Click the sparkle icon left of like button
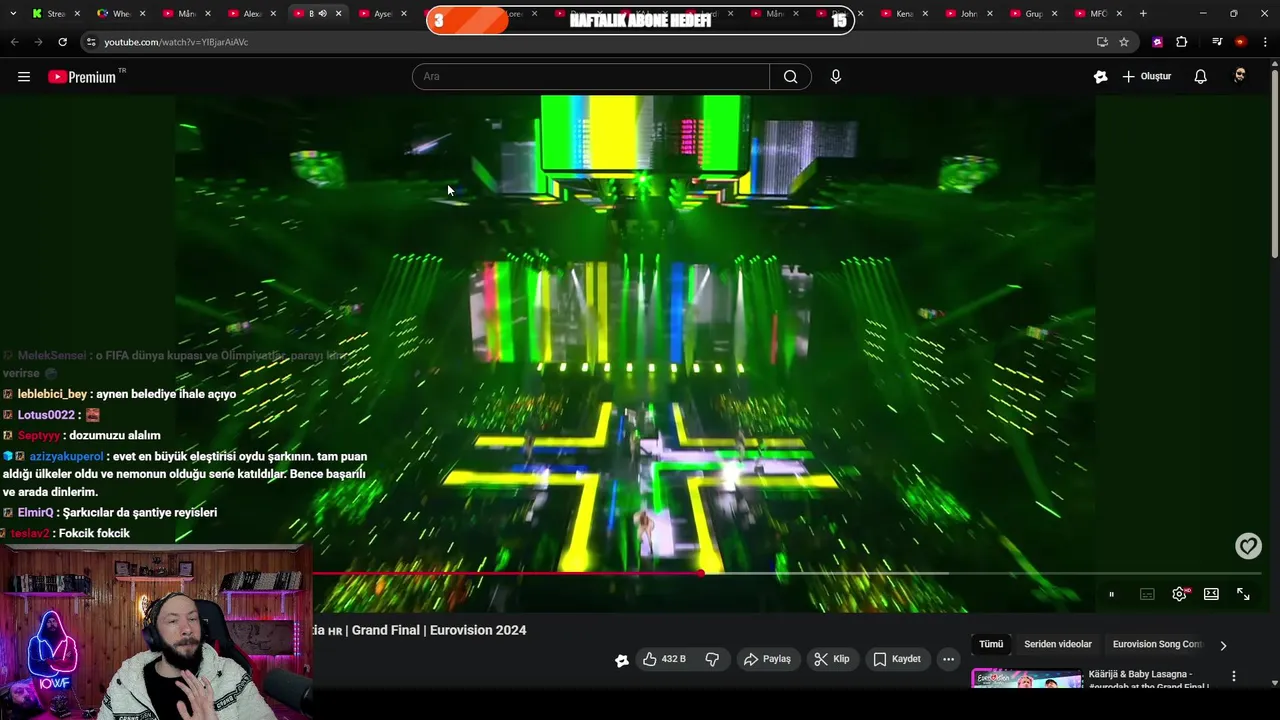 pos(622,660)
